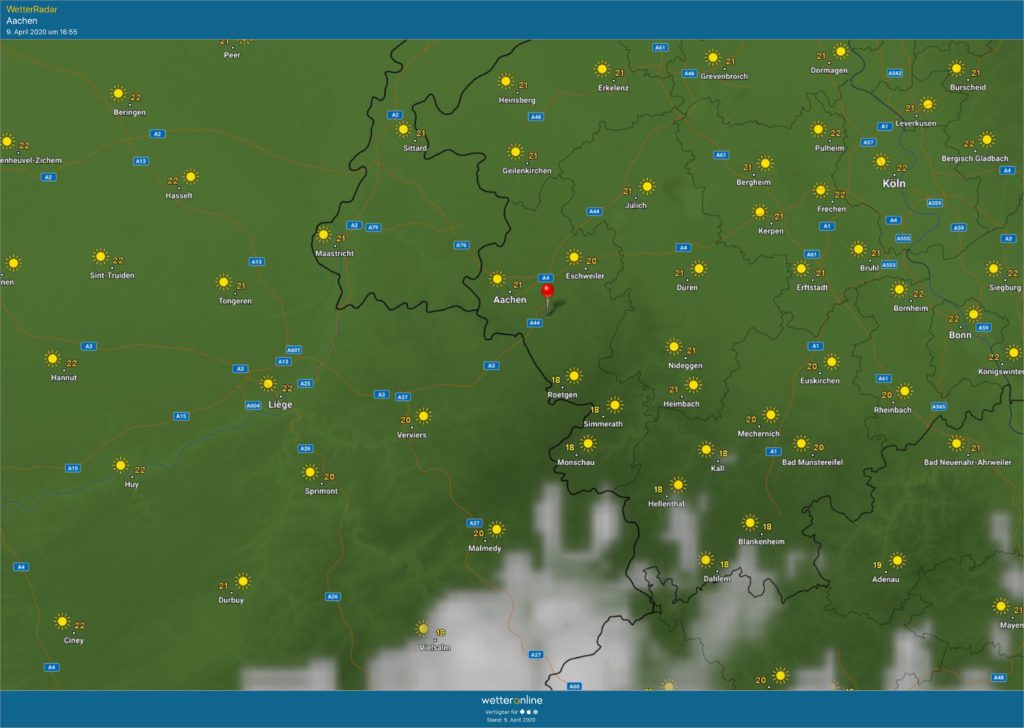Click the sun icon at Verviers
Screen dimensions: 1024x728
coord(424,416)
